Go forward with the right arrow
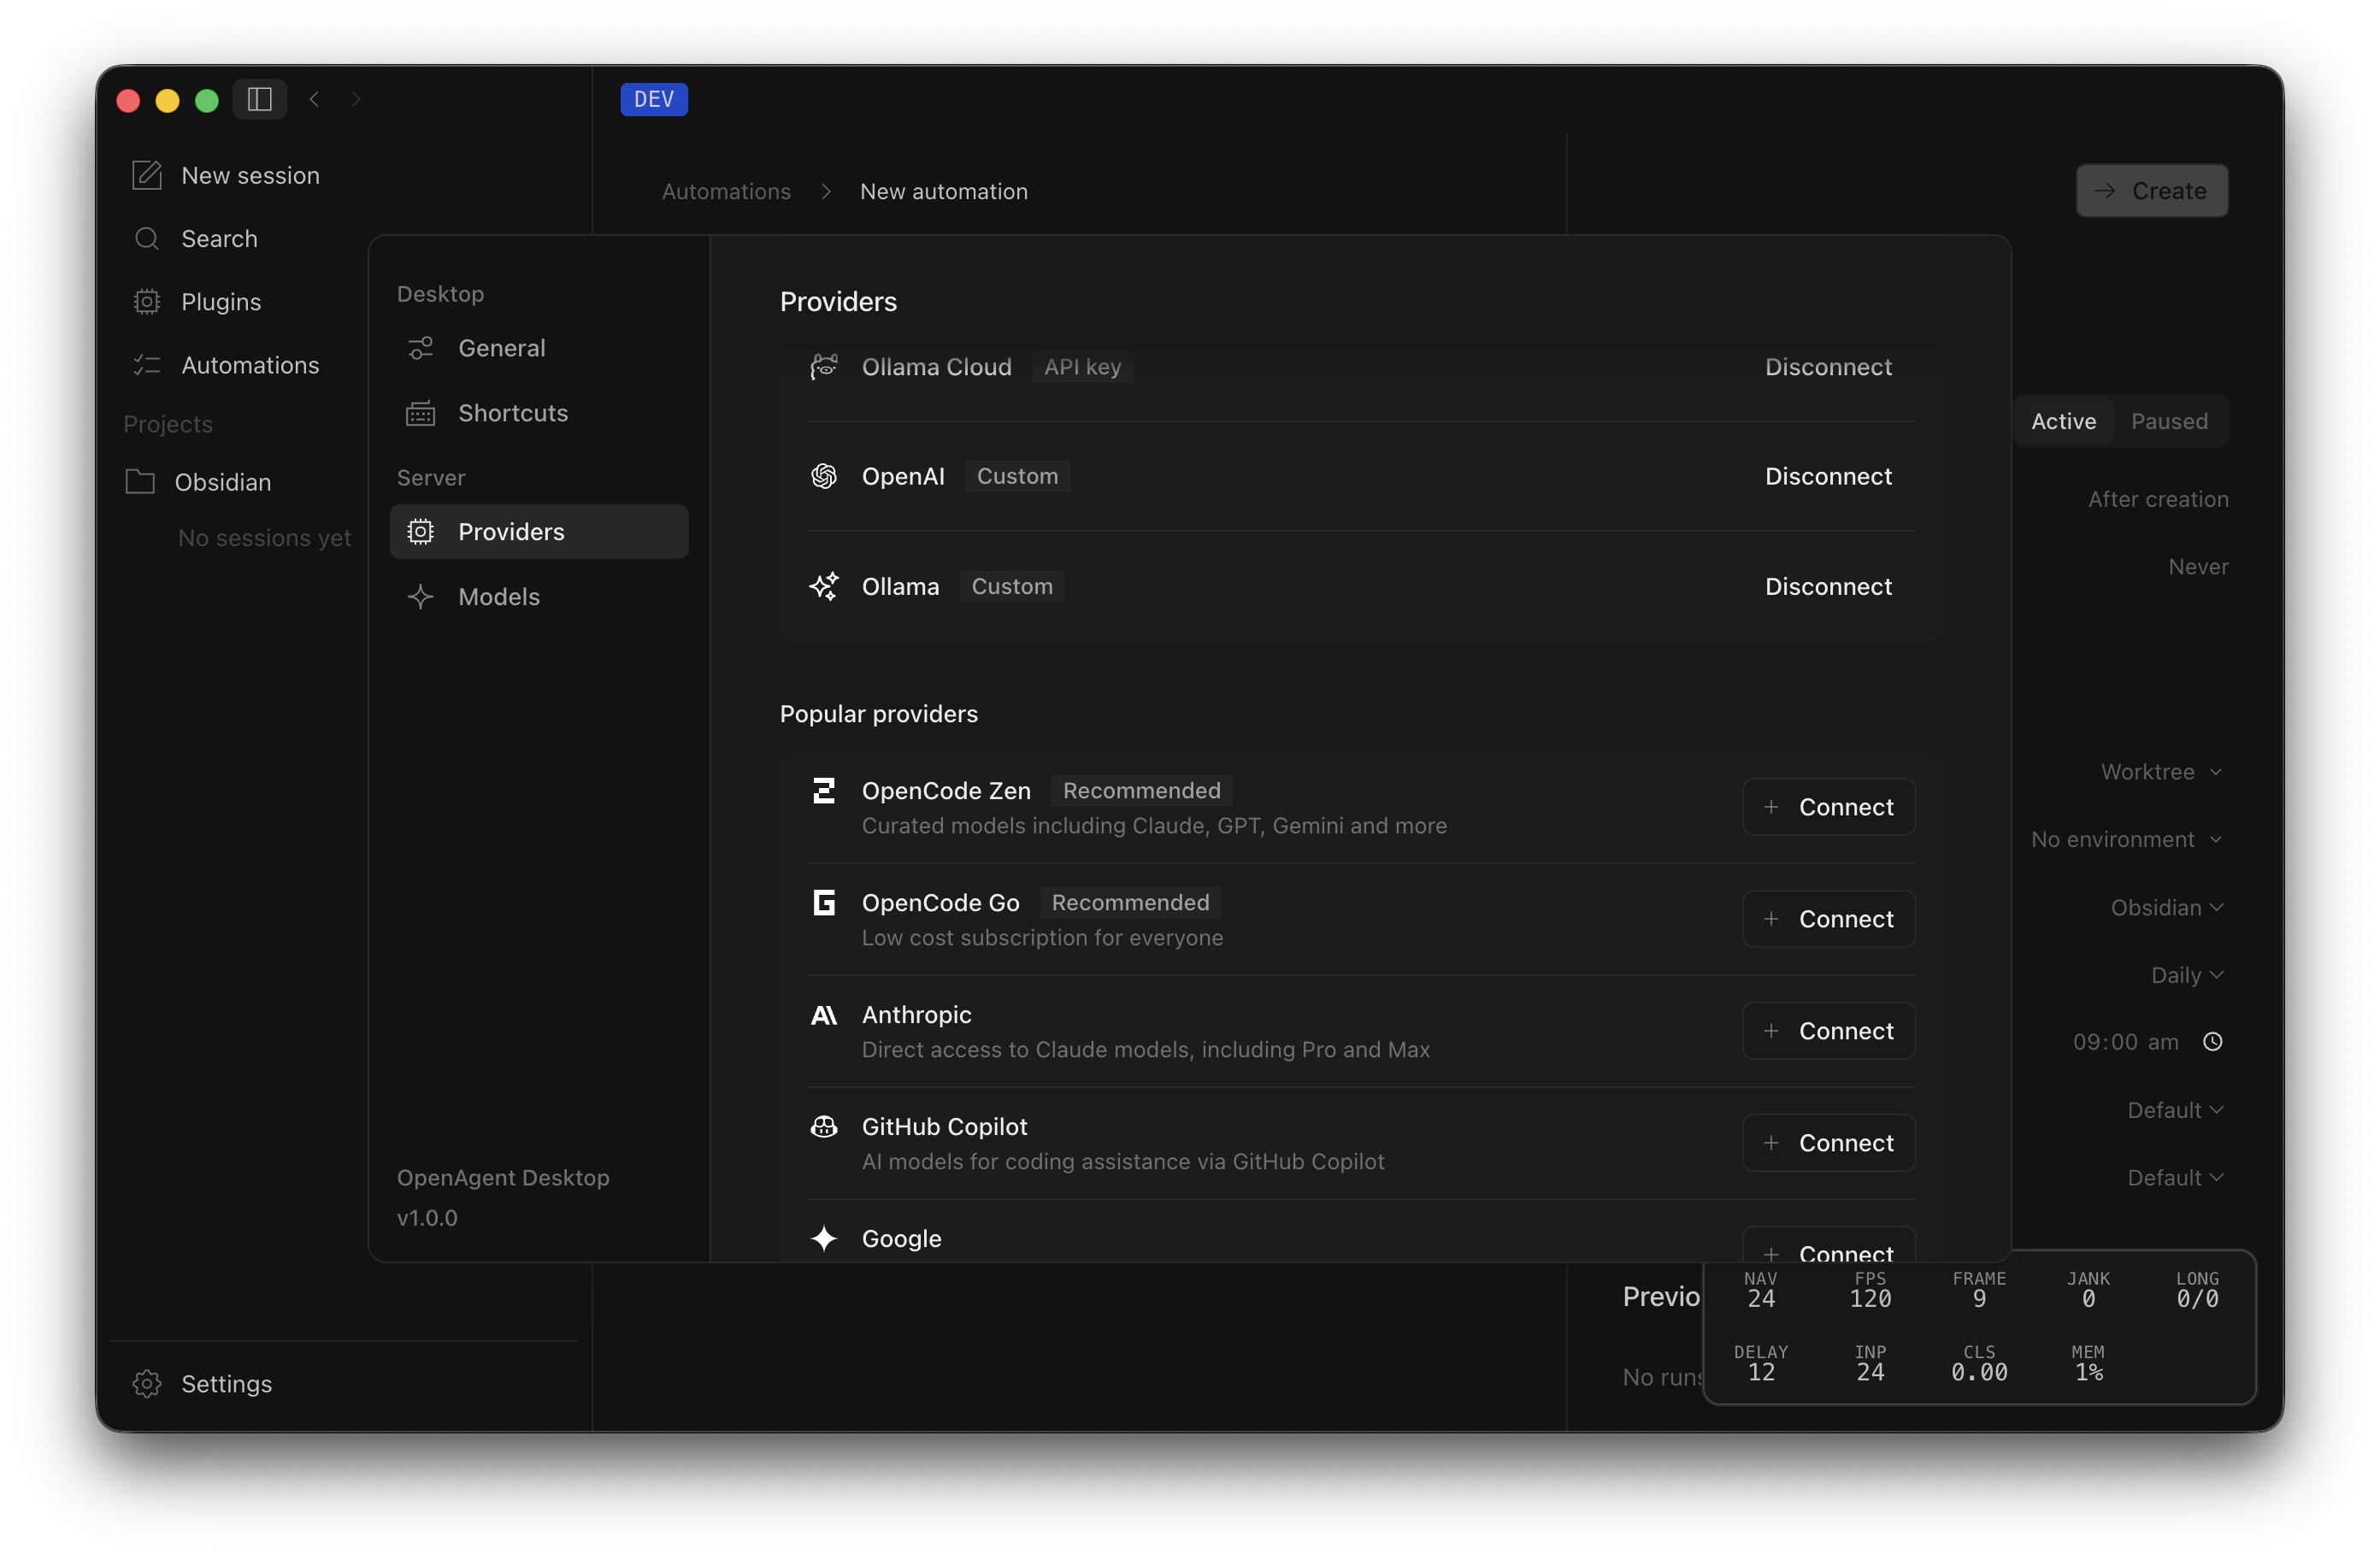This screenshot has height=1559, width=2380. pyautogui.click(x=356, y=99)
